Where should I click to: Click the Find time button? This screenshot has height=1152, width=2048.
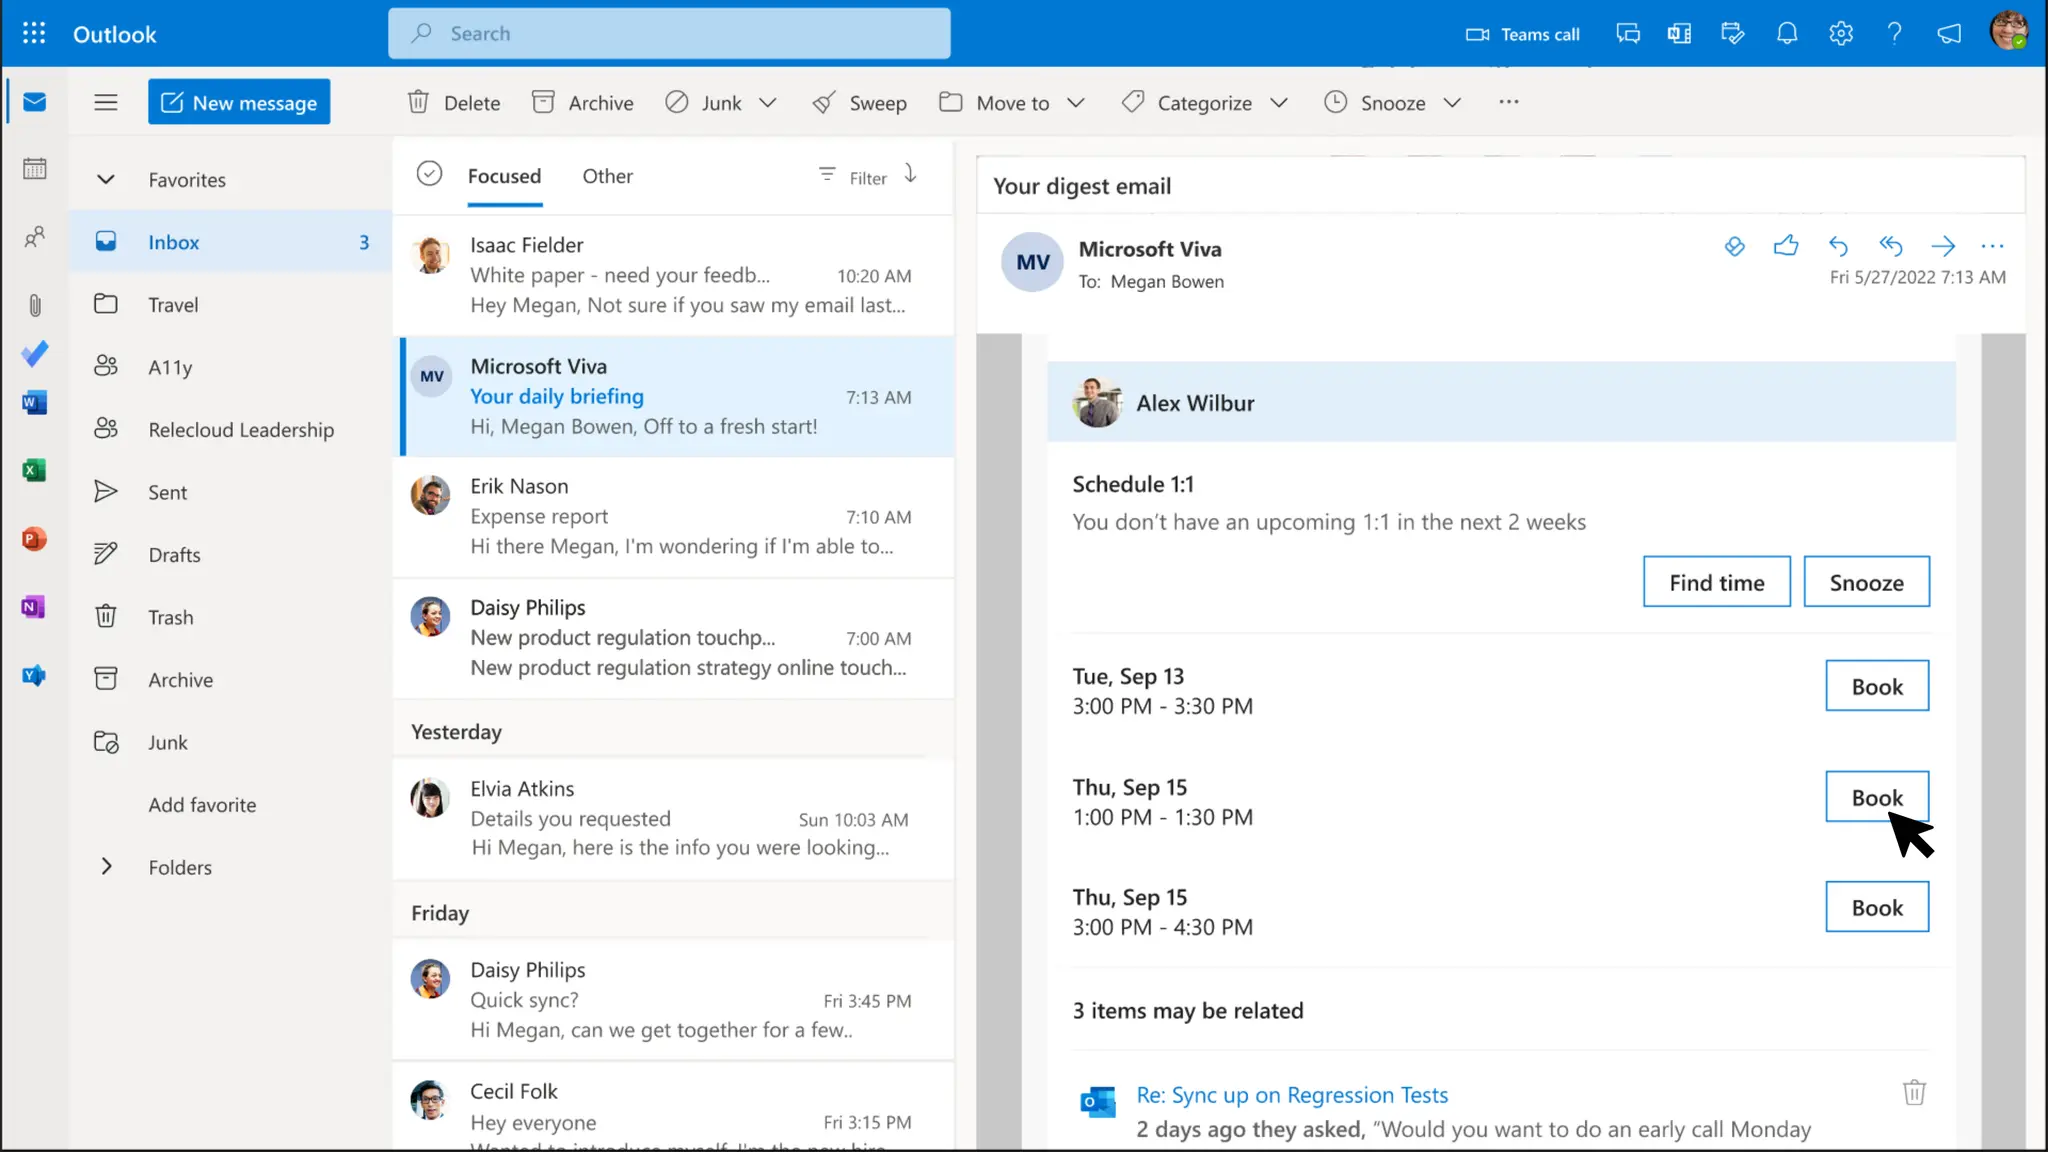coord(1716,582)
